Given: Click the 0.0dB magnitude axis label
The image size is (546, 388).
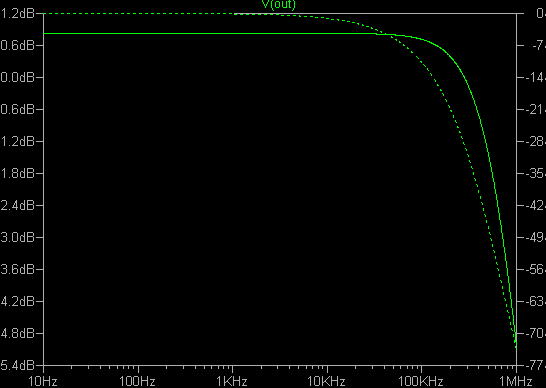Looking at the screenshot, I should coord(17,77).
